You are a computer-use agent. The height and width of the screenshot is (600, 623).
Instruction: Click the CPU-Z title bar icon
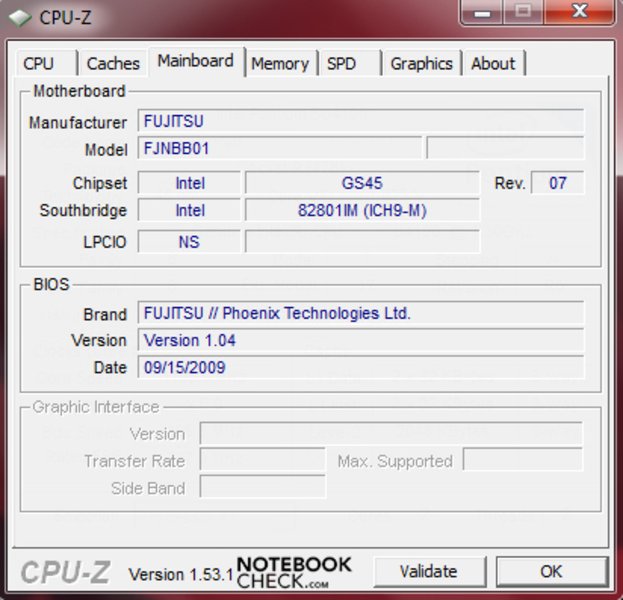(20, 17)
